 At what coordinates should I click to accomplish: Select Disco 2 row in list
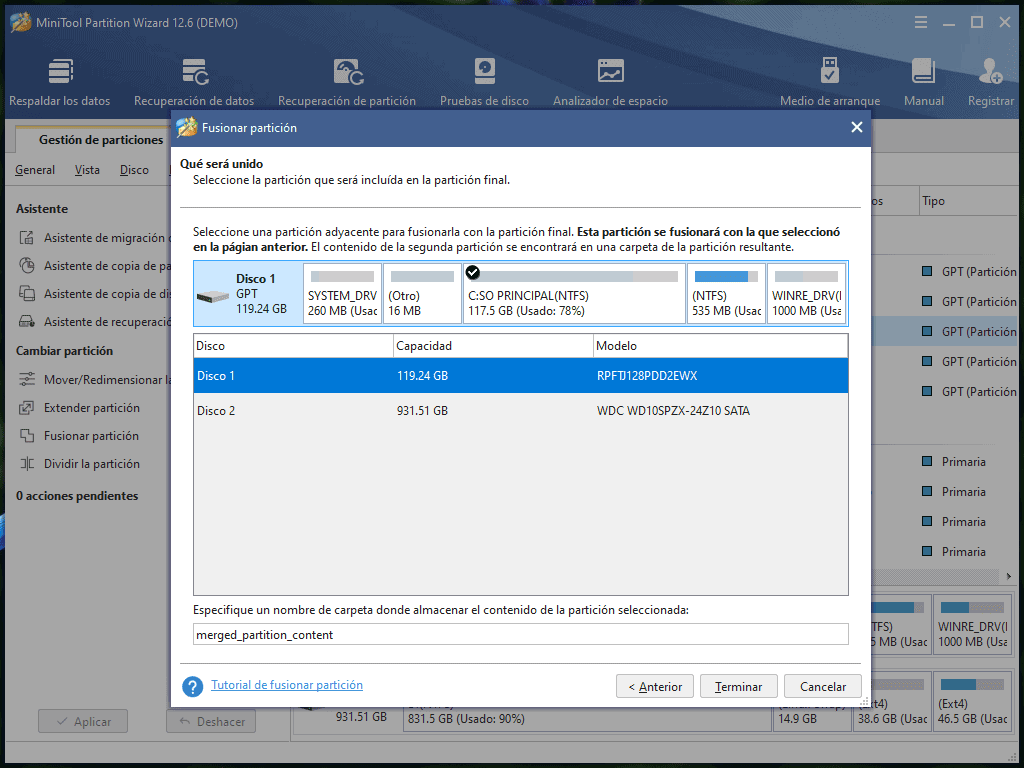coord(520,411)
